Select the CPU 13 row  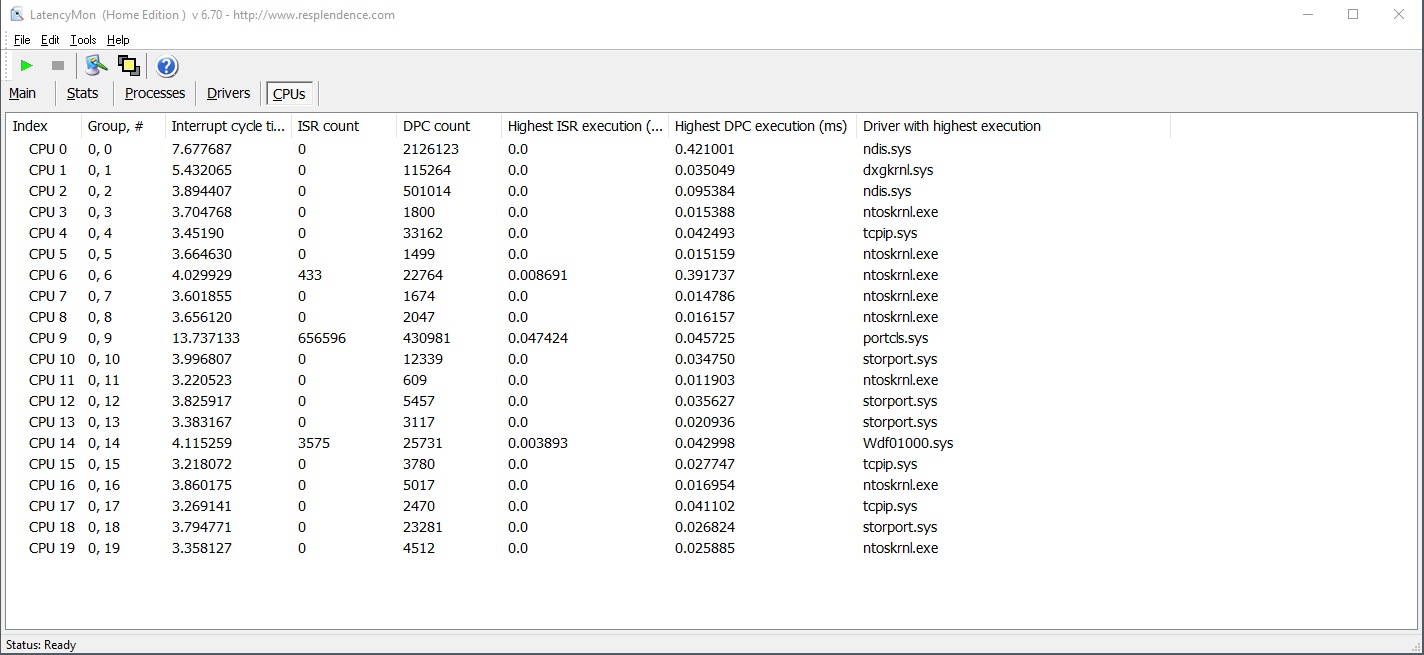[588, 422]
